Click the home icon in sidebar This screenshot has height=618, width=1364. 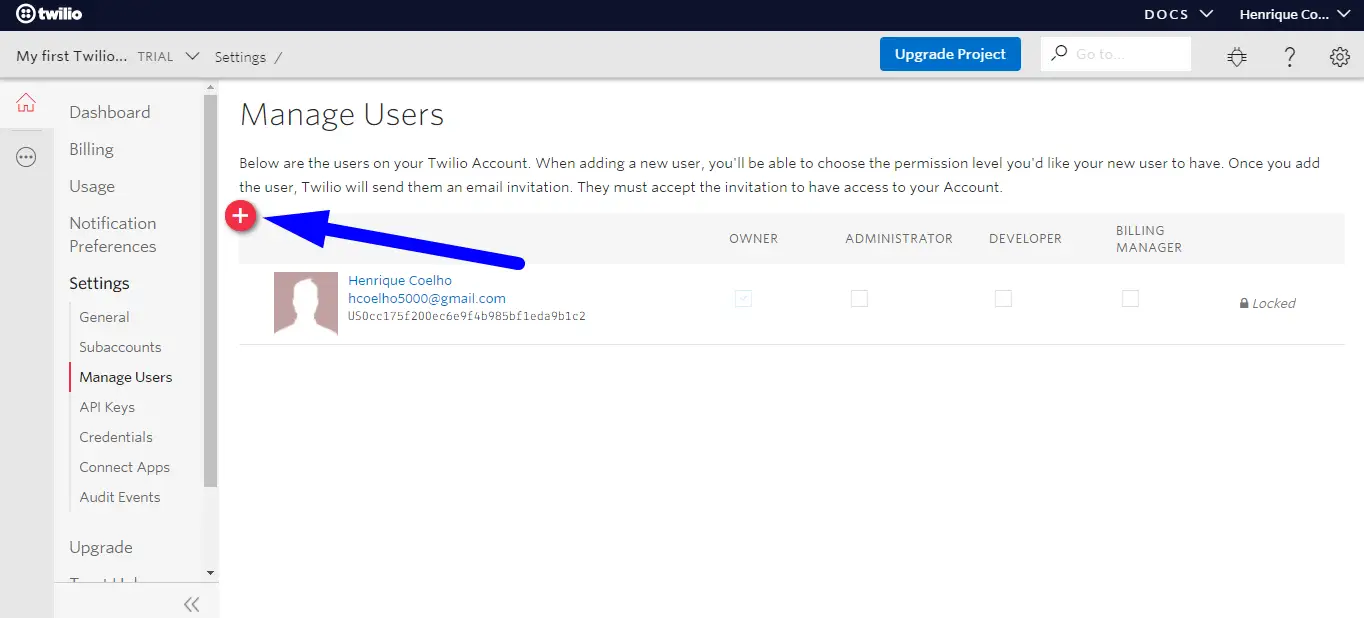26,103
